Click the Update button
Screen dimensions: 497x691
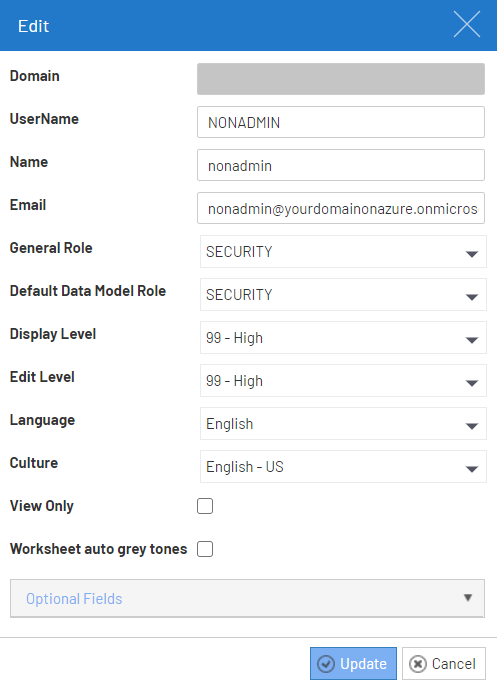[353, 664]
